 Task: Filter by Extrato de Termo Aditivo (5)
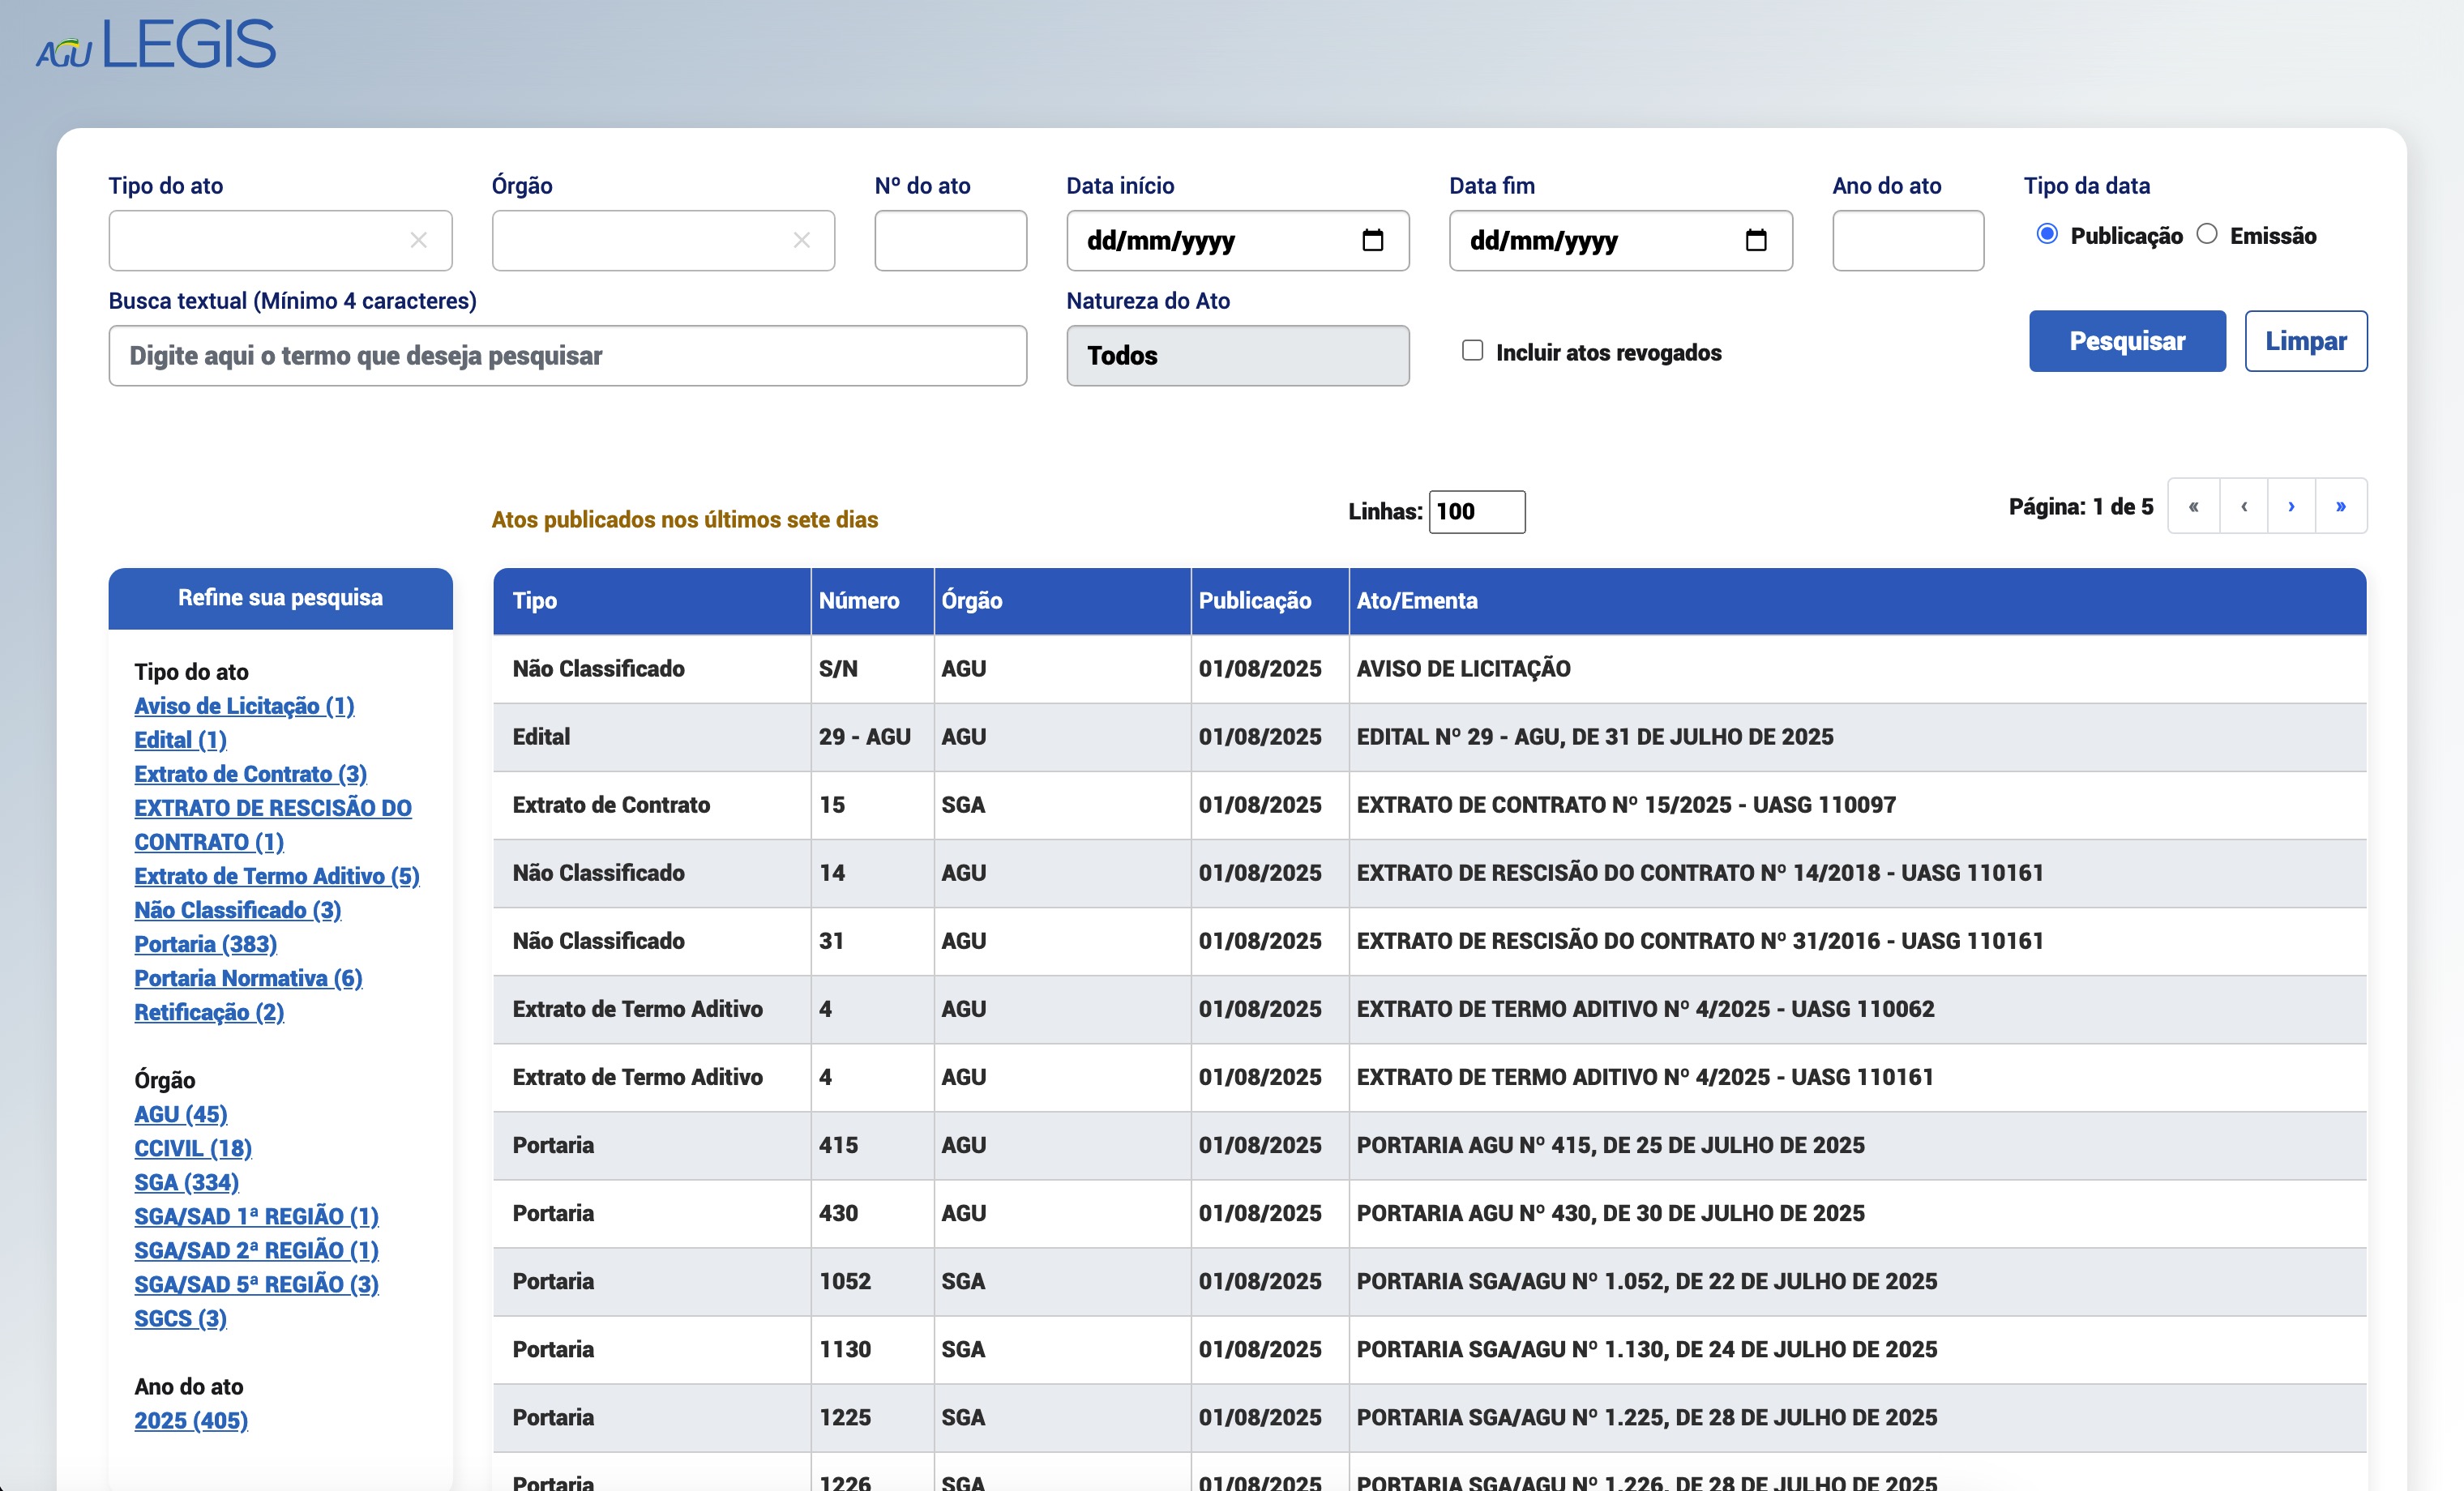coord(277,876)
